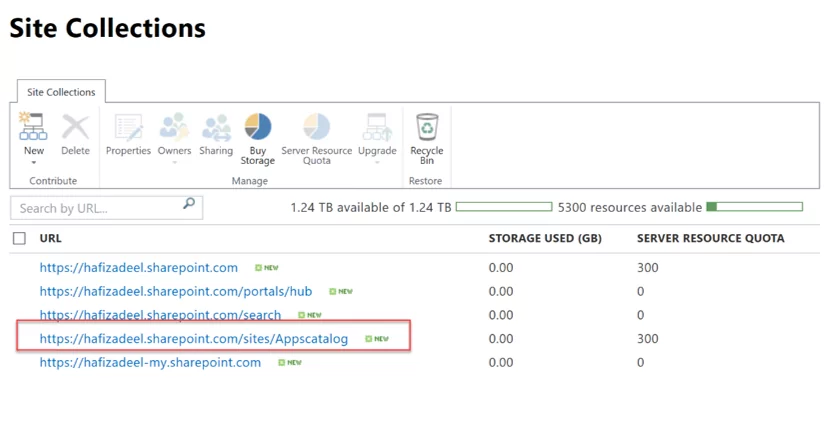Click the STORAGE USED (GB) column header
Screen dimensions: 828x428
545,238
